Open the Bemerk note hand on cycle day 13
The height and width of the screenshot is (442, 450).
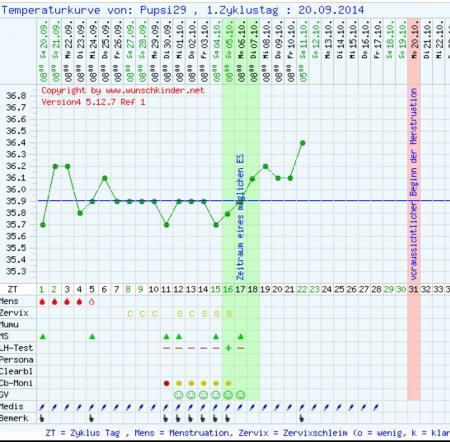tap(191, 418)
